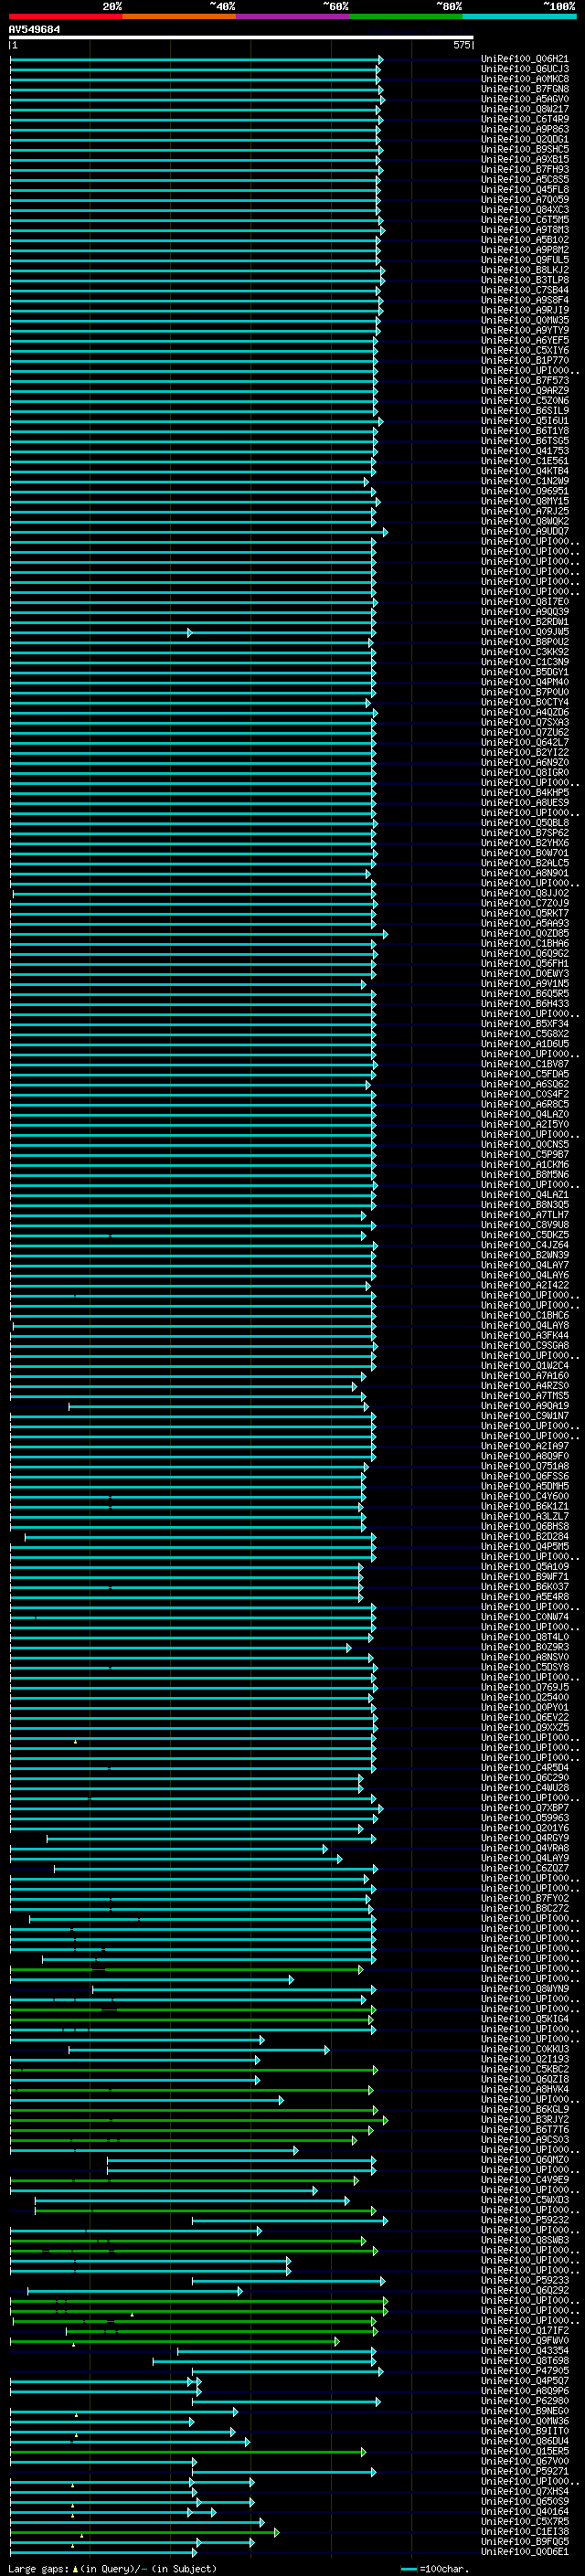Open hit UniRef100_B7FGN8

coord(525,89)
